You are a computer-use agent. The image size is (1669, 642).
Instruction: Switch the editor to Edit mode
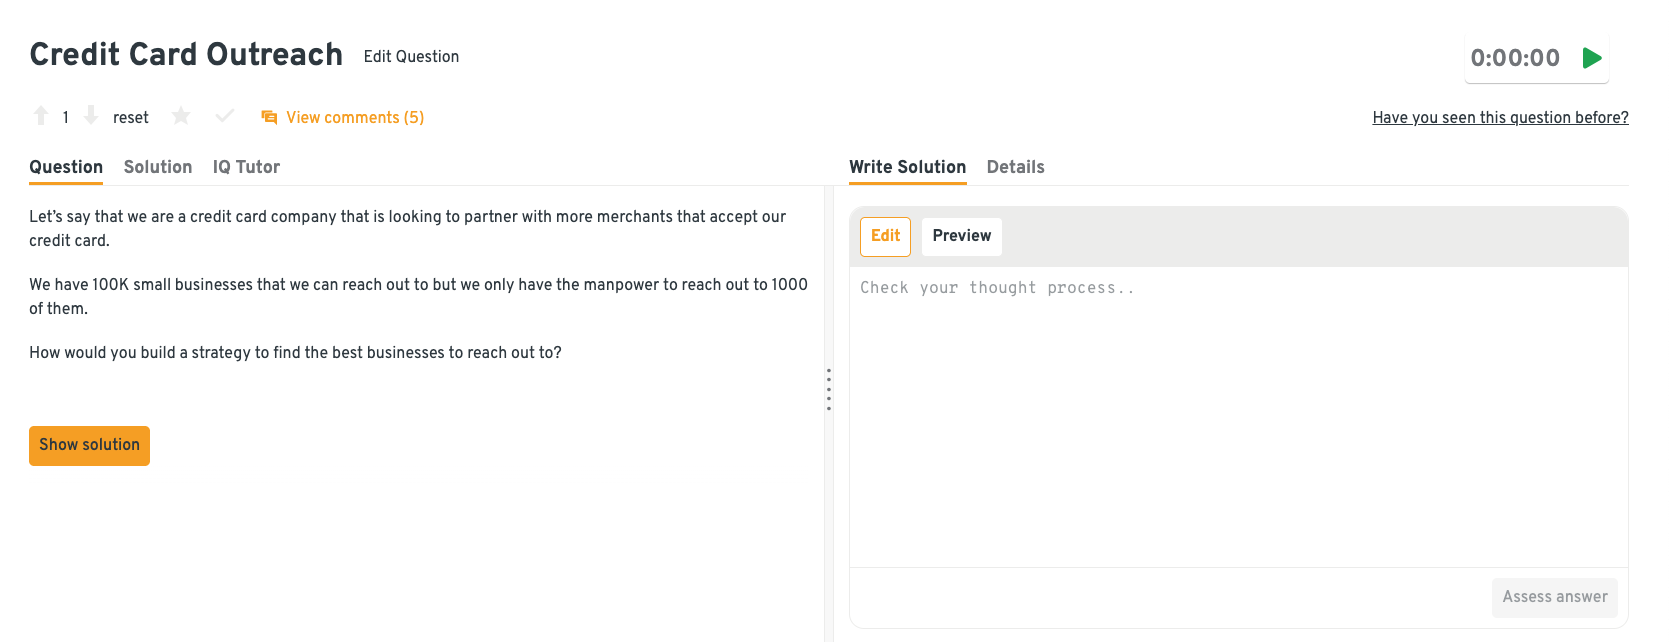pyautogui.click(x=885, y=236)
